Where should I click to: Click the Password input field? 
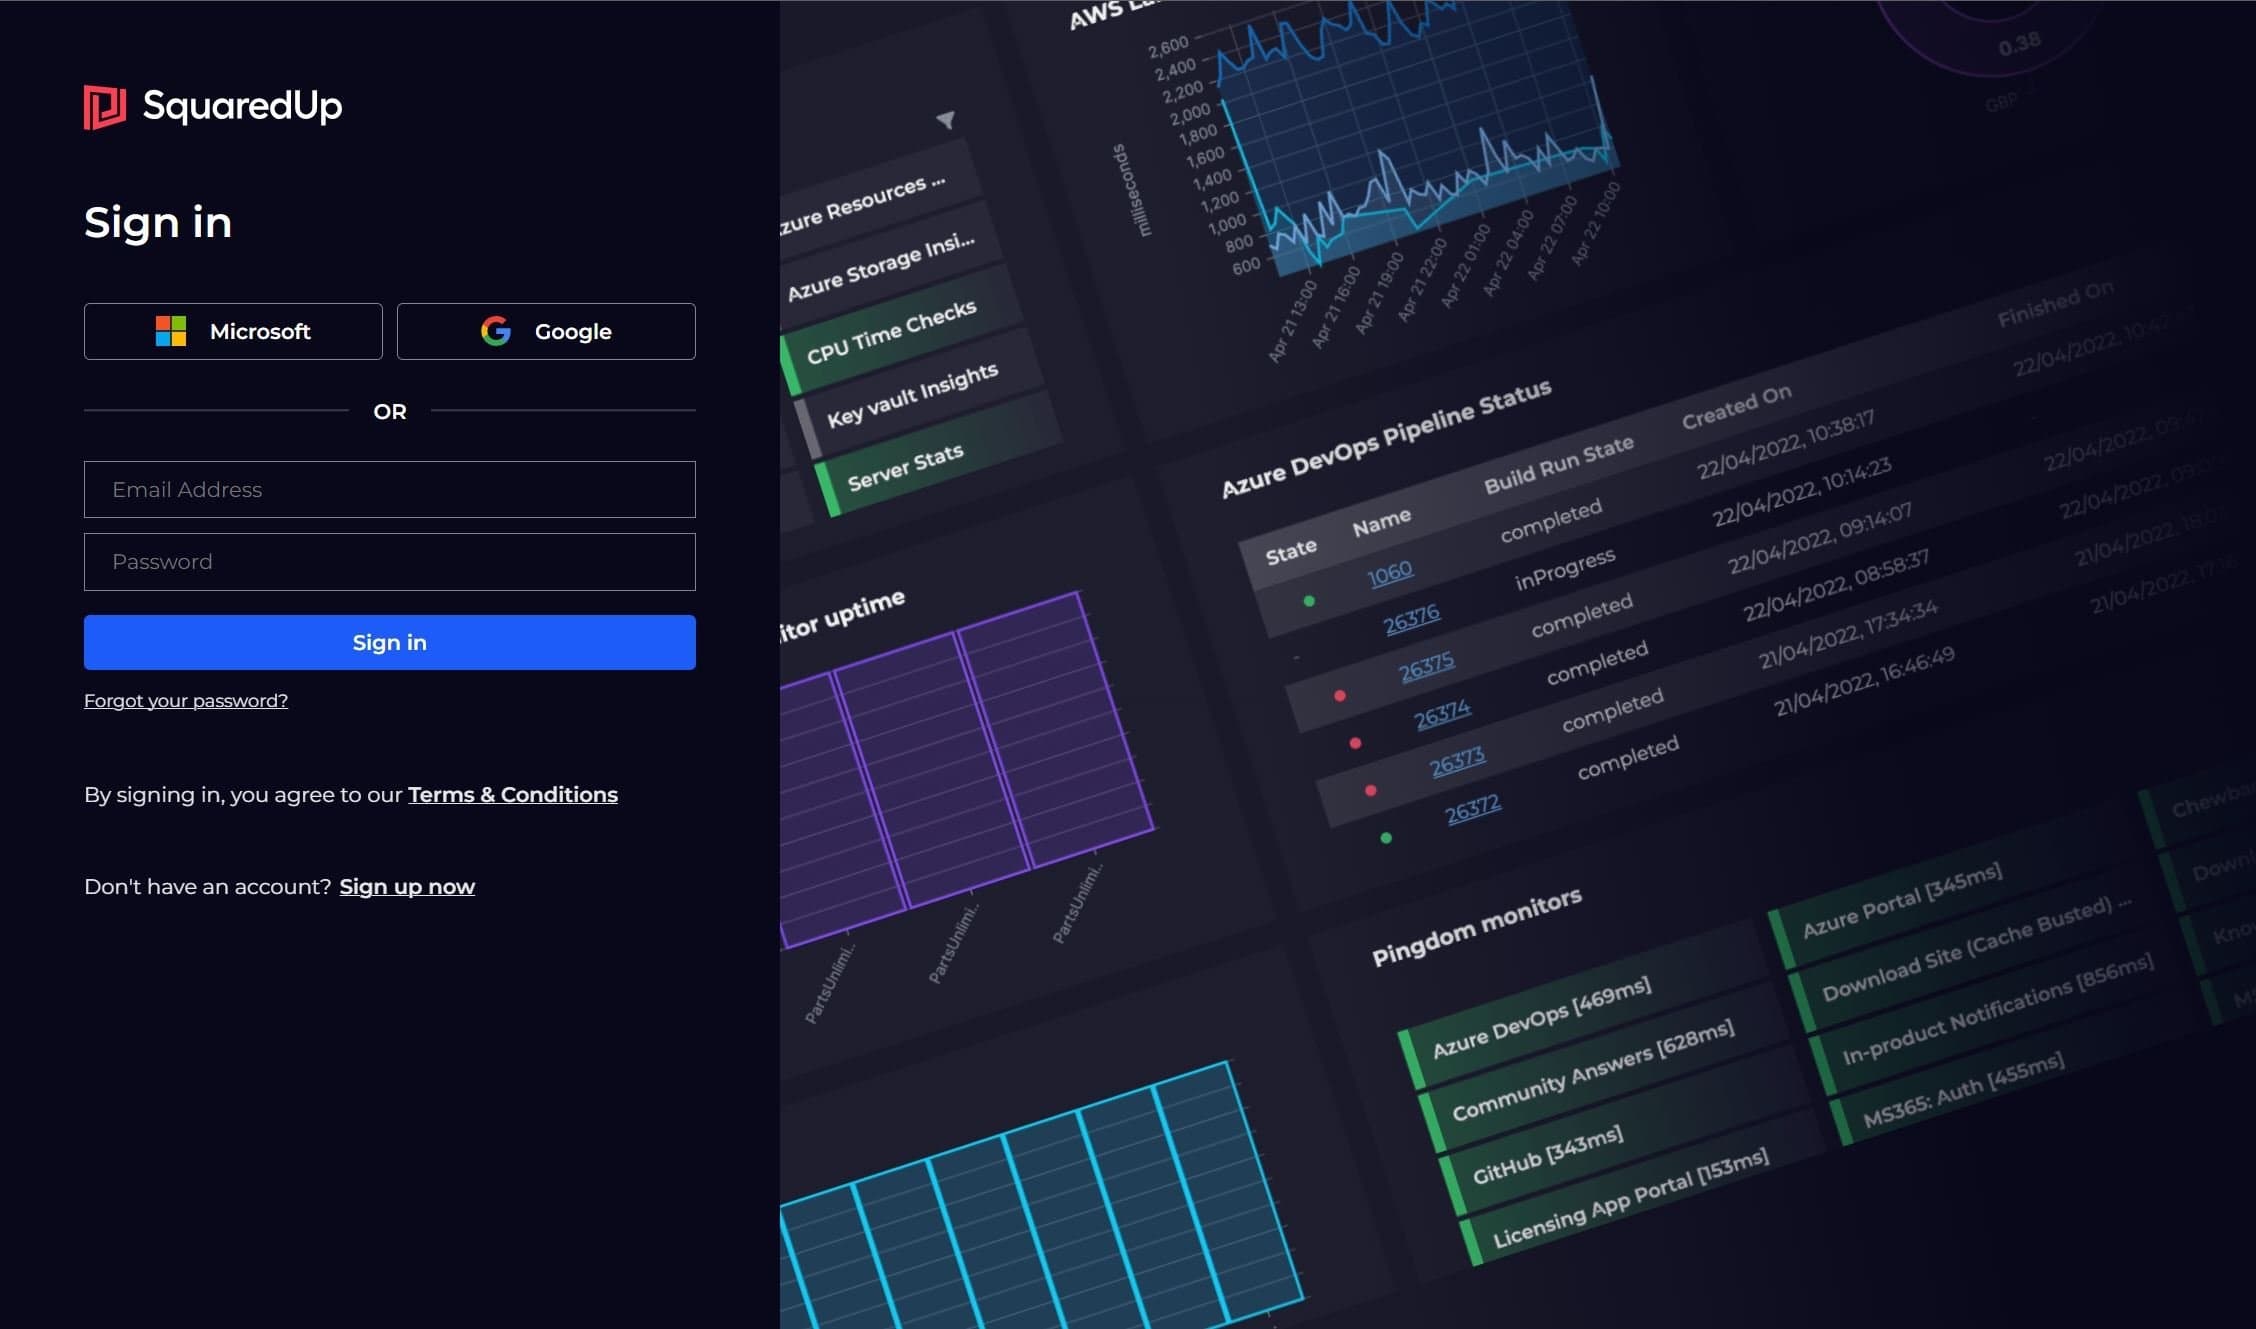(389, 561)
